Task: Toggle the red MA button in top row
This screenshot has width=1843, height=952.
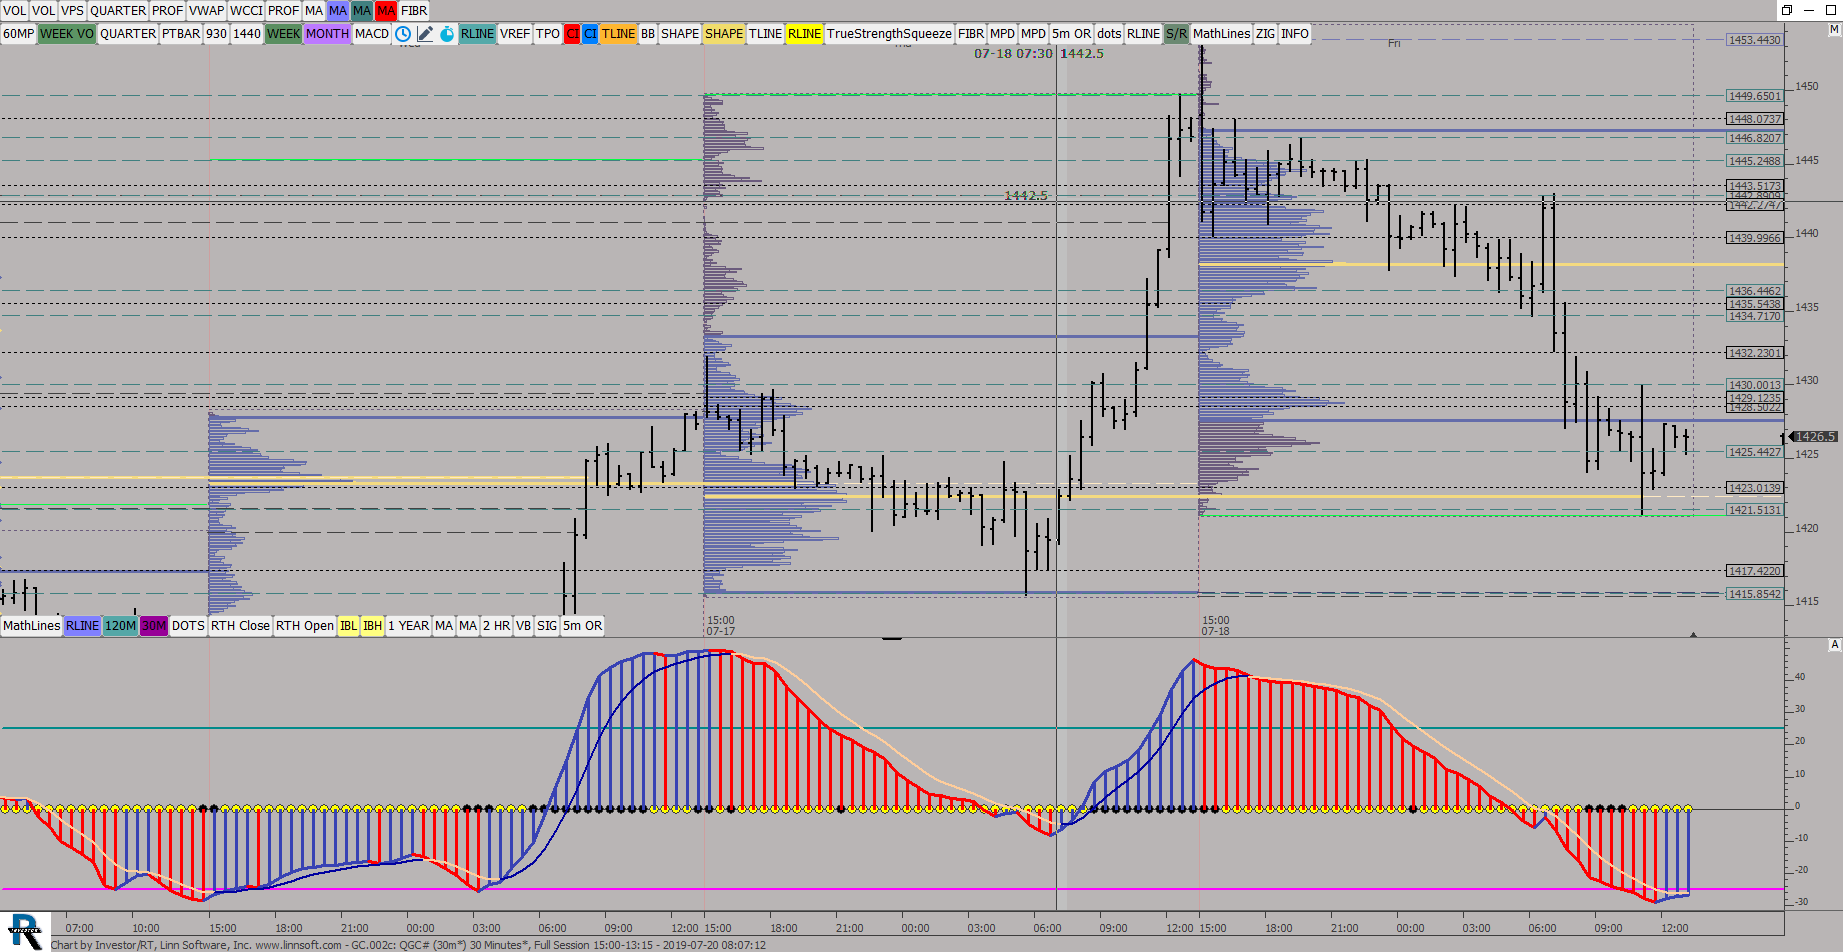Action: (386, 11)
